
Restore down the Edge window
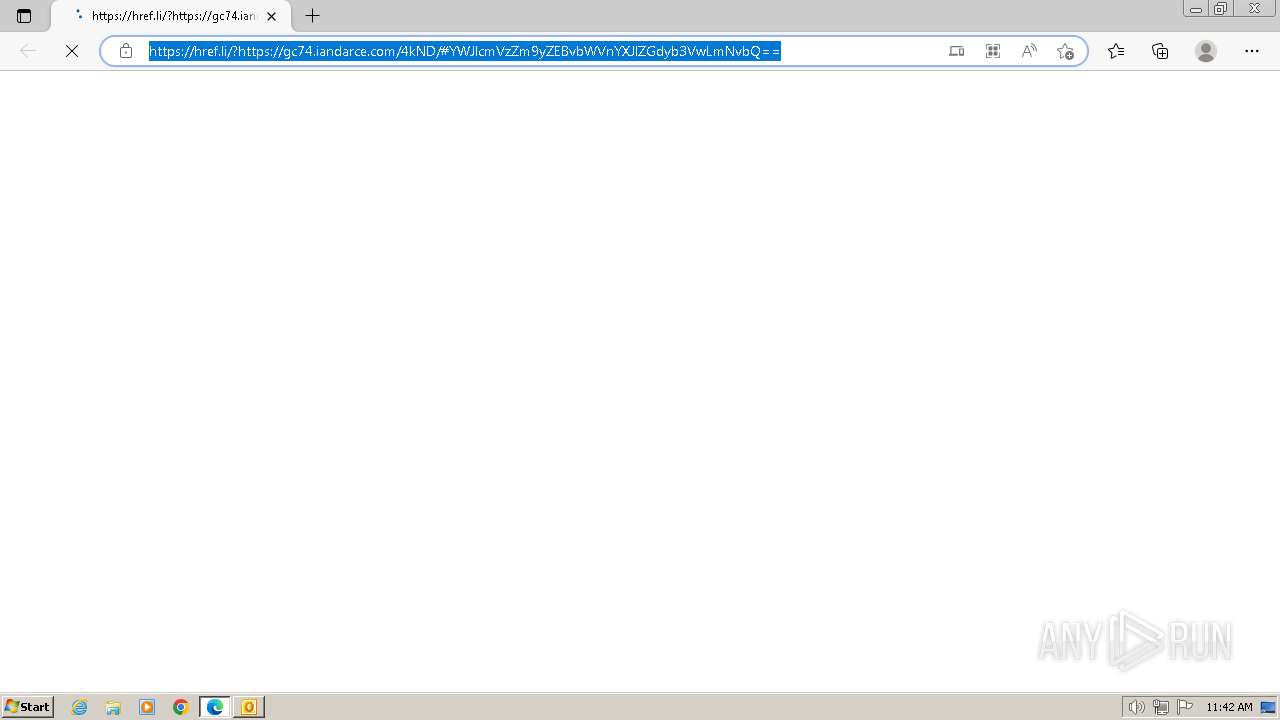coord(1221,9)
